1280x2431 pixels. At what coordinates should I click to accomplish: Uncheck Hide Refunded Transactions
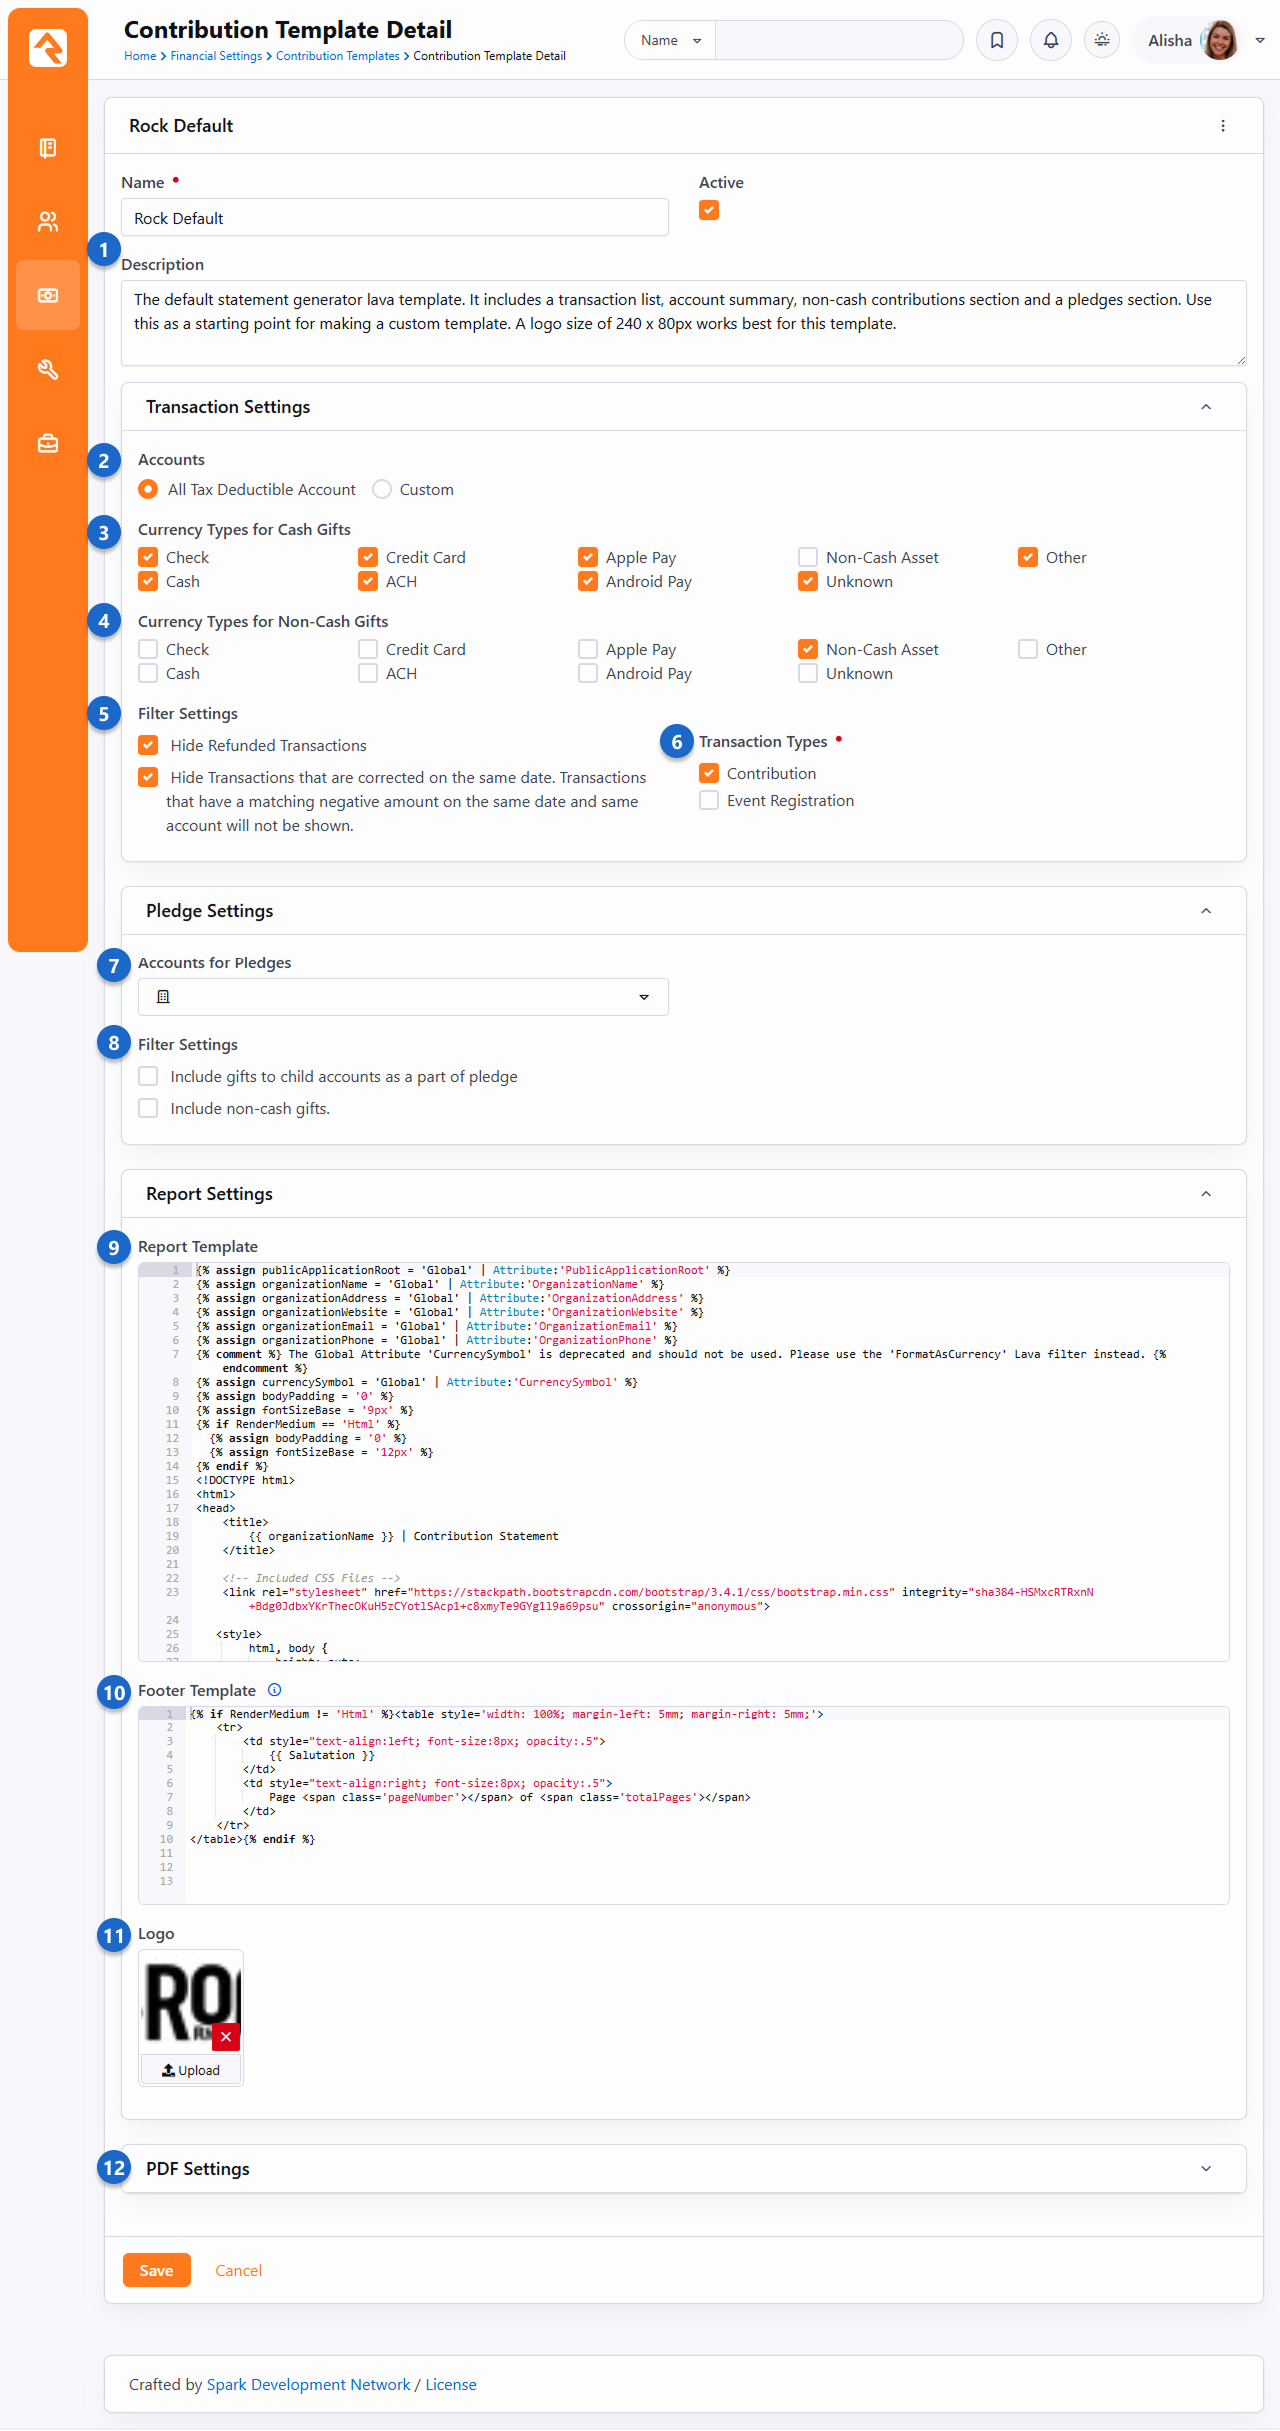point(149,746)
